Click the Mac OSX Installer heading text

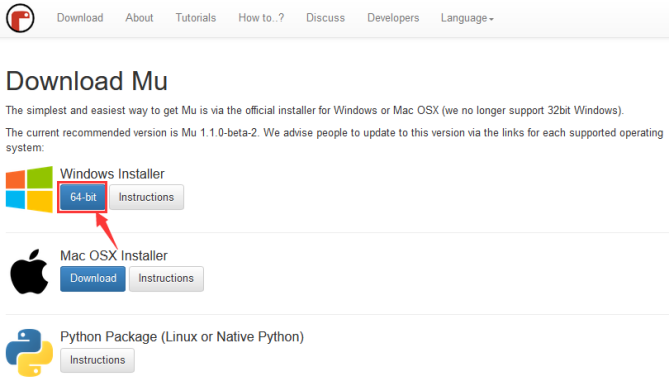click(x=114, y=256)
